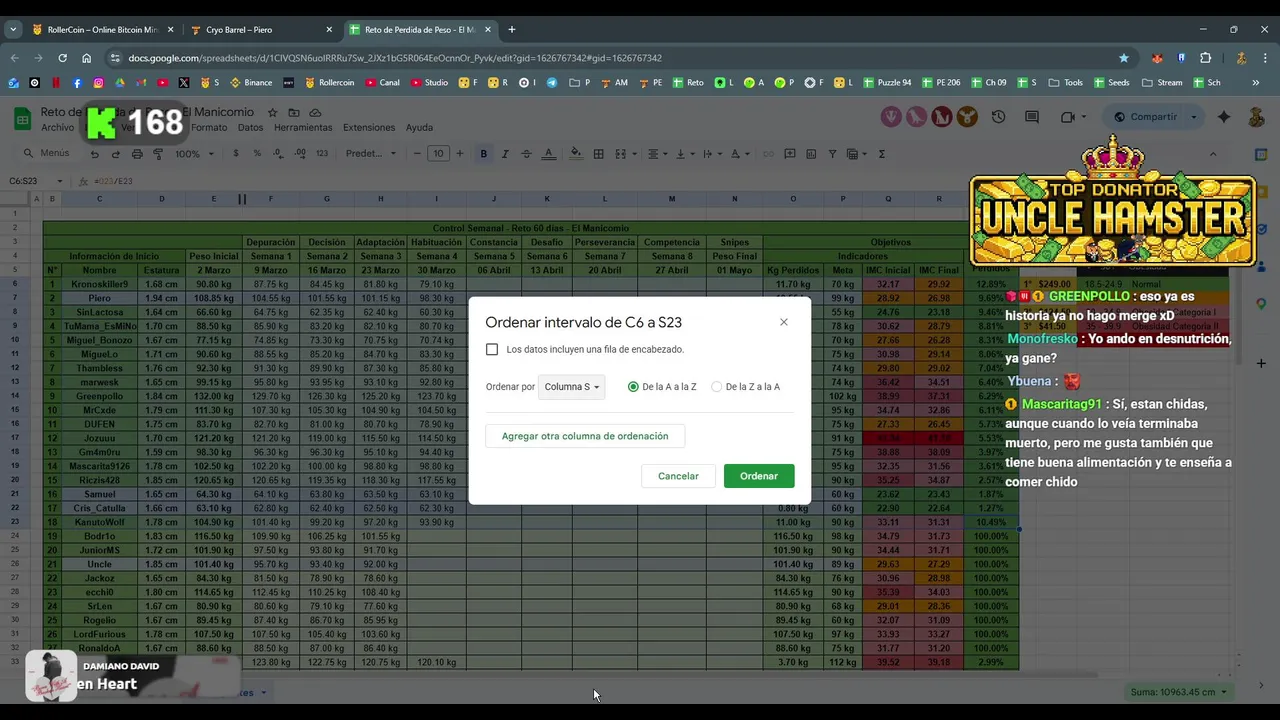
Task: Print the spreadsheet via printer icon
Action: [137, 154]
